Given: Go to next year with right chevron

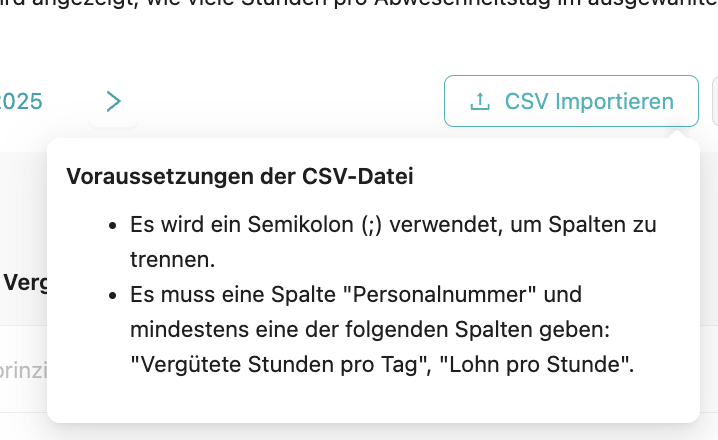Looking at the screenshot, I should click(114, 101).
